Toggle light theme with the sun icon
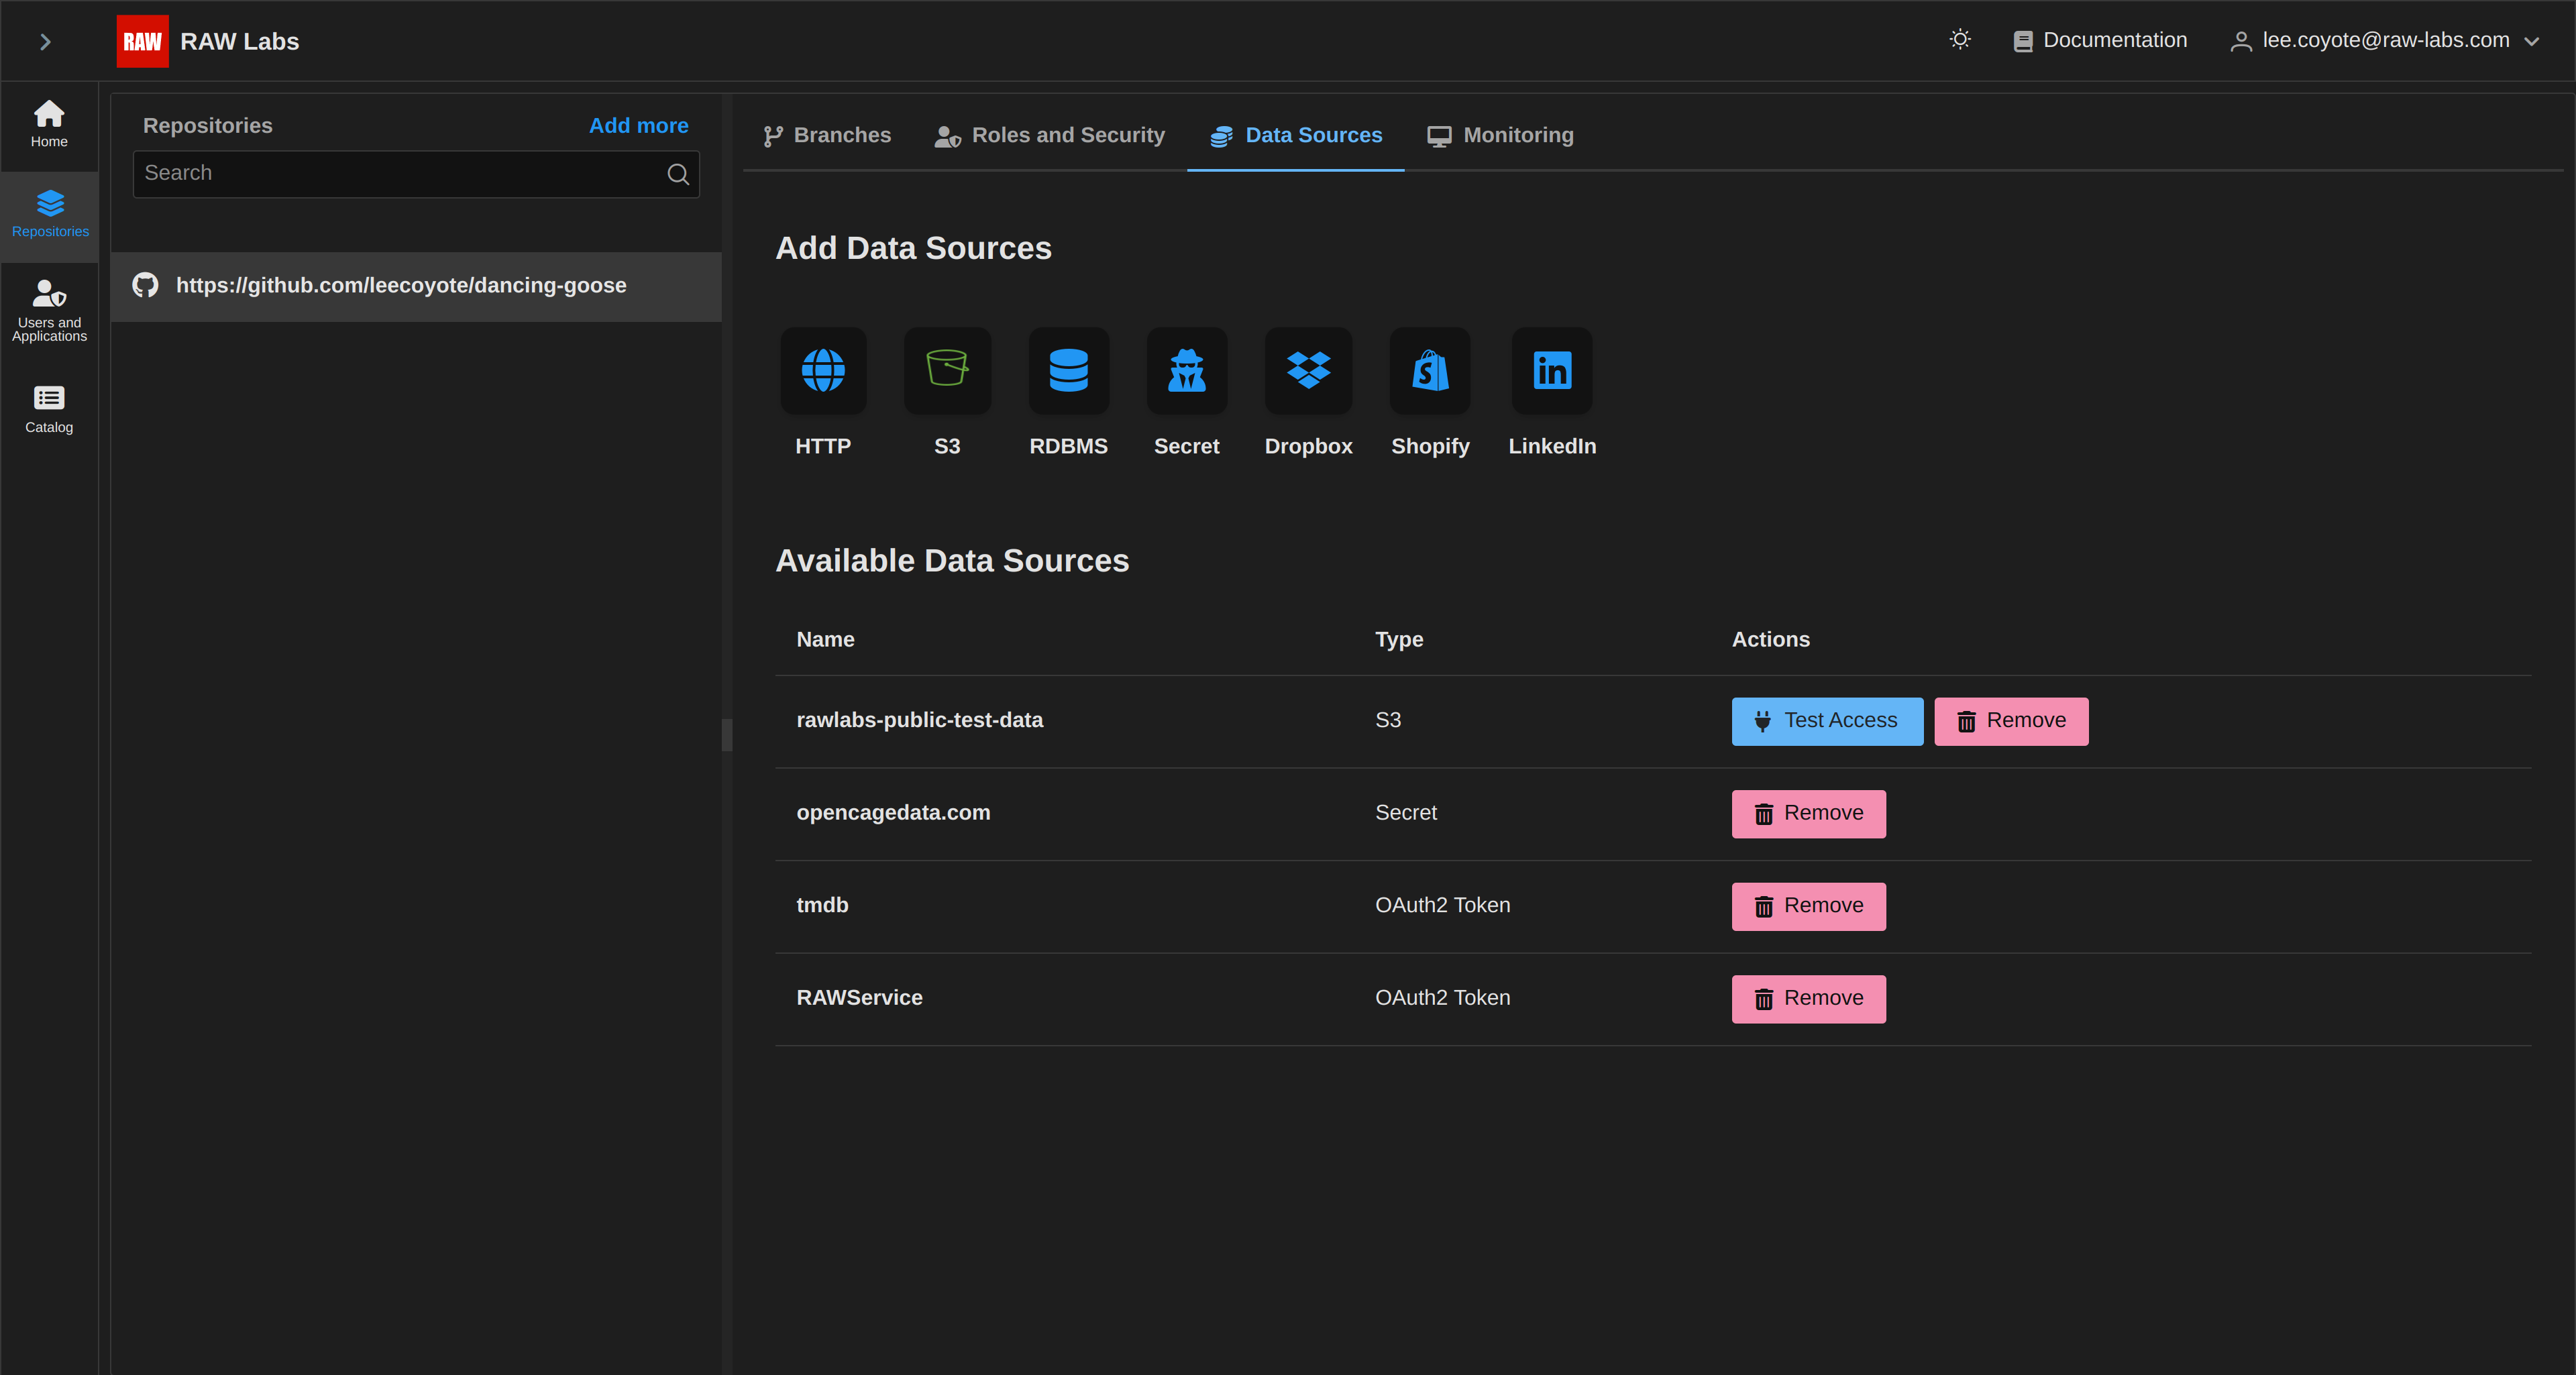 coord(1960,40)
